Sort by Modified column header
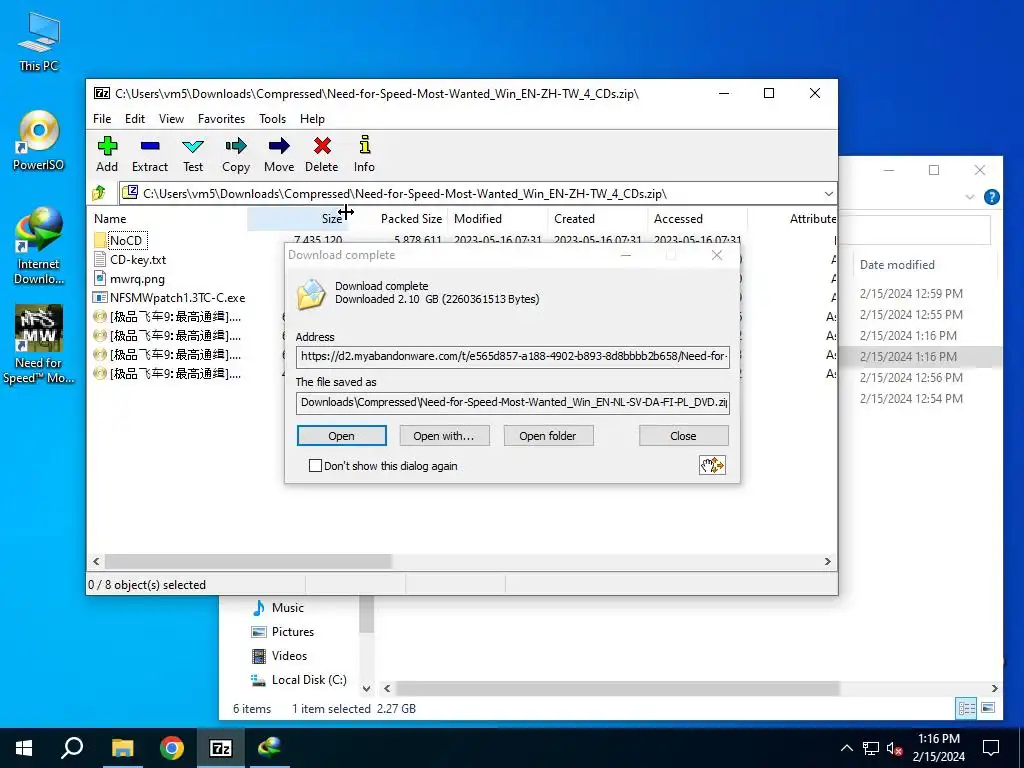Image resolution: width=1024 pixels, height=768 pixels. point(497,219)
